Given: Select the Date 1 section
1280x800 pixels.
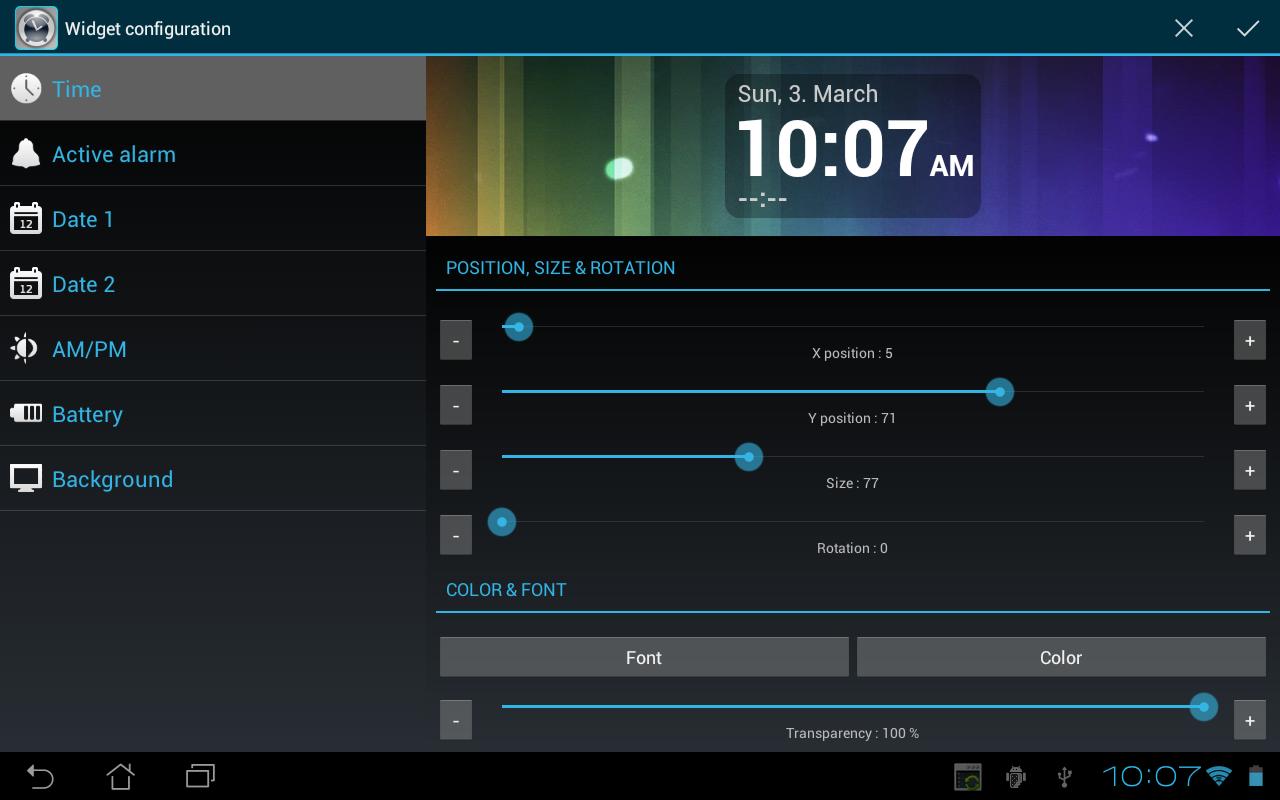Looking at the screenshot, I should coord(213,219).
